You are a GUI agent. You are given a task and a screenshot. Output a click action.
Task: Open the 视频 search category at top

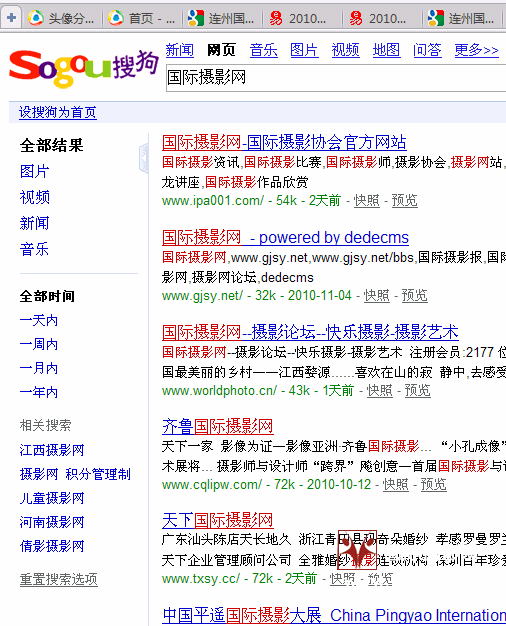tap(345, 50)
